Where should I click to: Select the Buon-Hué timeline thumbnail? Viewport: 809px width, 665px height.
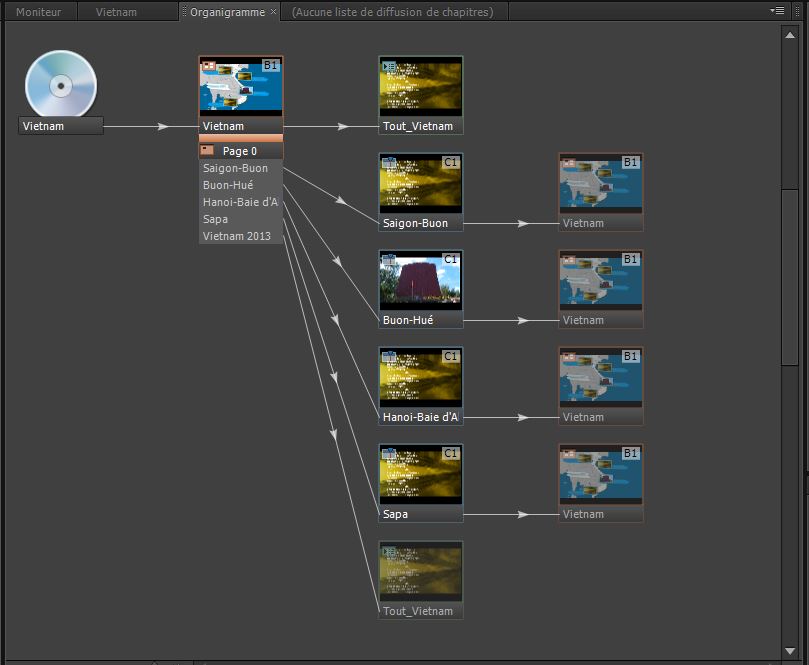click(x=421, y=281)
